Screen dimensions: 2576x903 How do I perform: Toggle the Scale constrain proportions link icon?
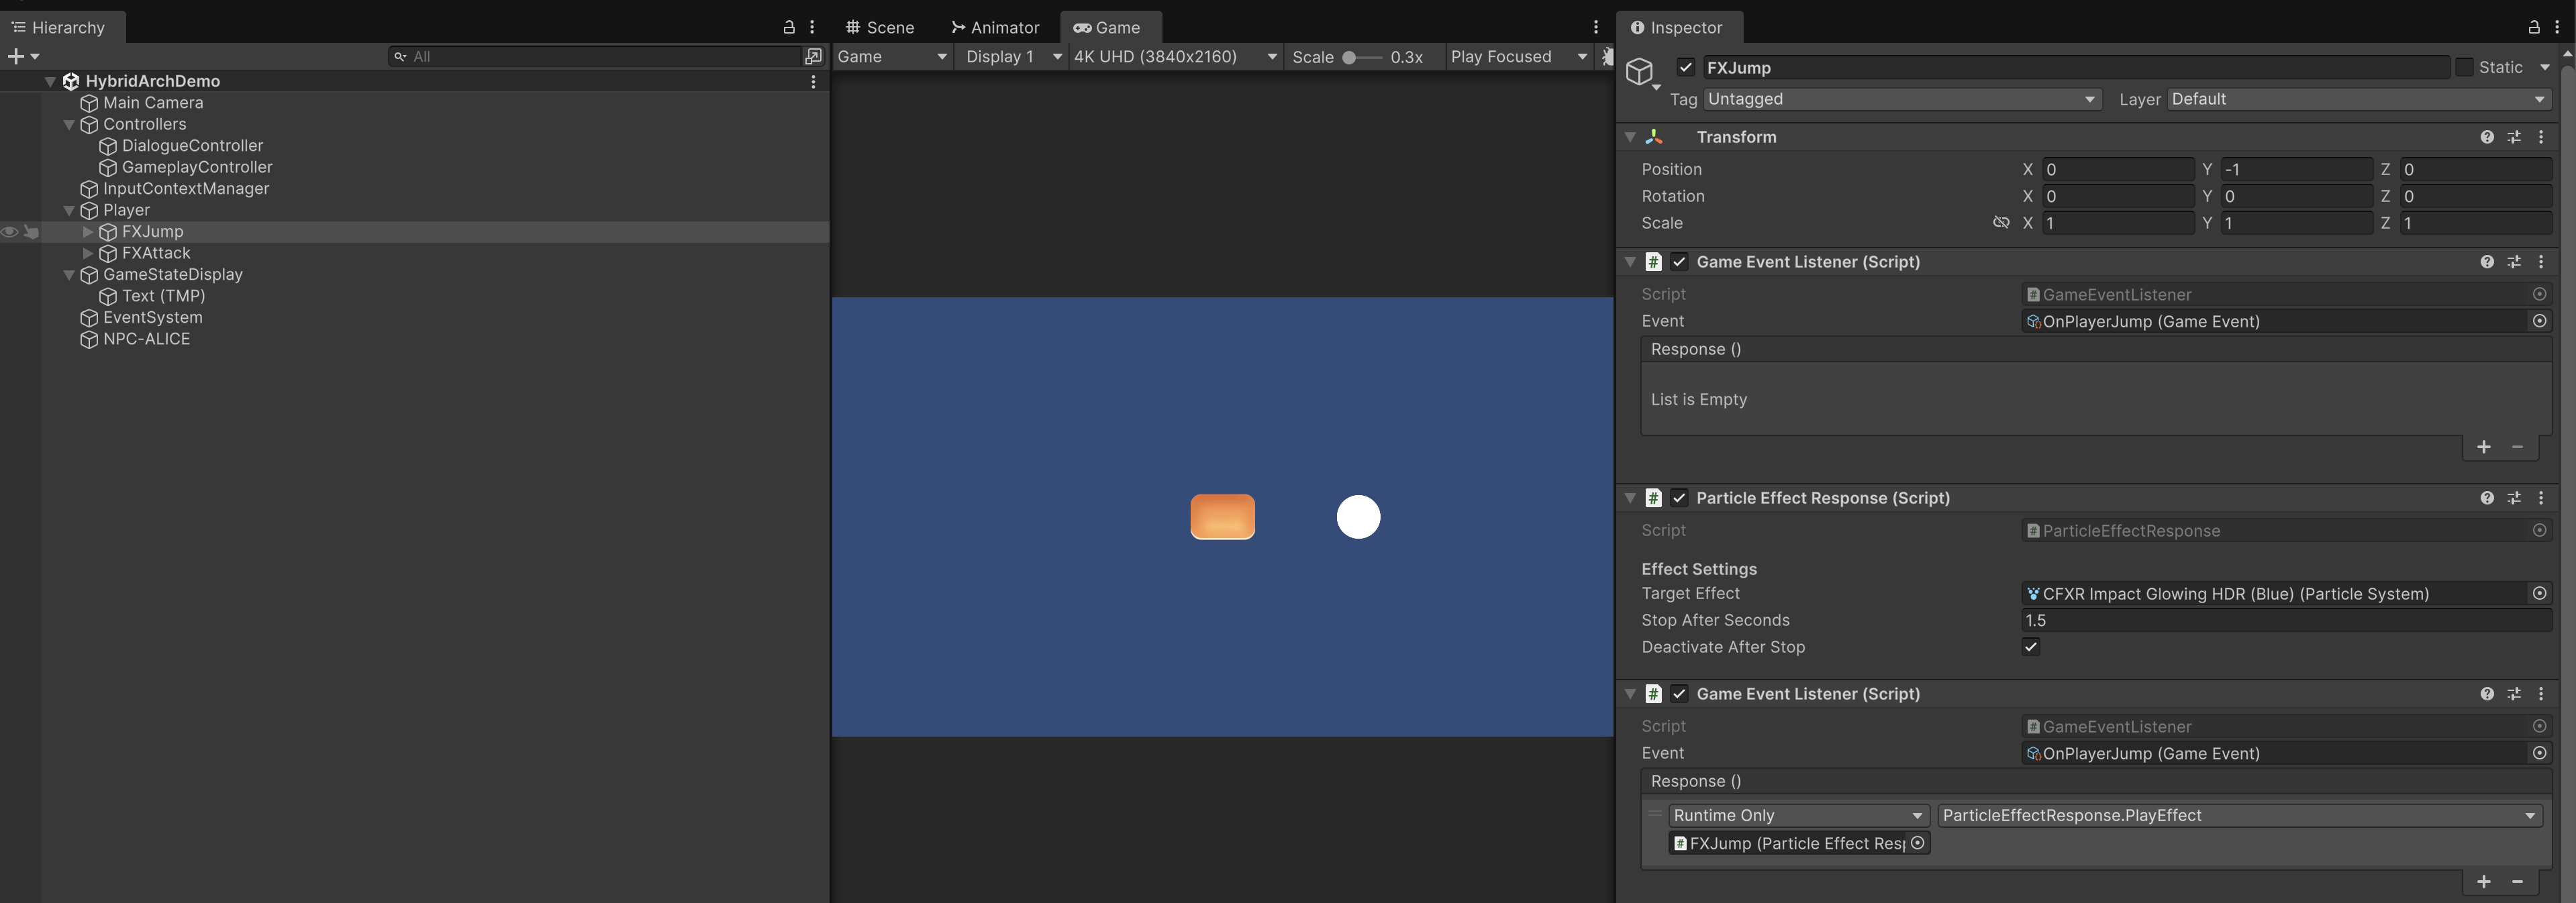click(2000, 223)
